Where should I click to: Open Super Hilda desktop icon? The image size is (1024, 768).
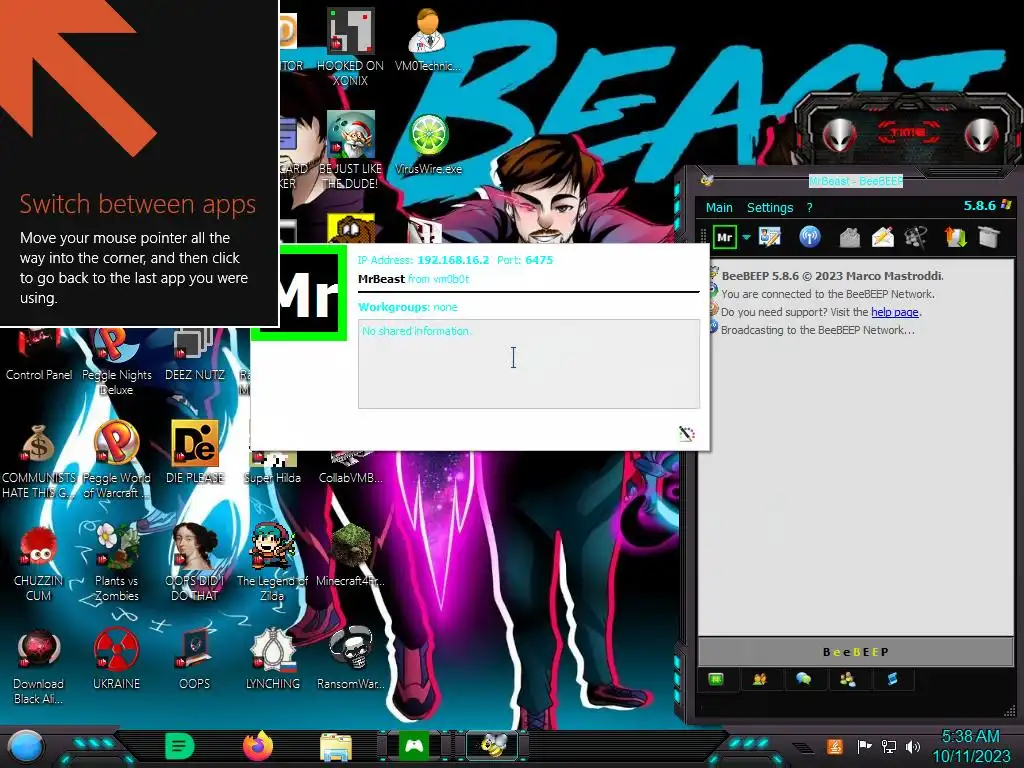pyautogui.click(x=272, y=468)
